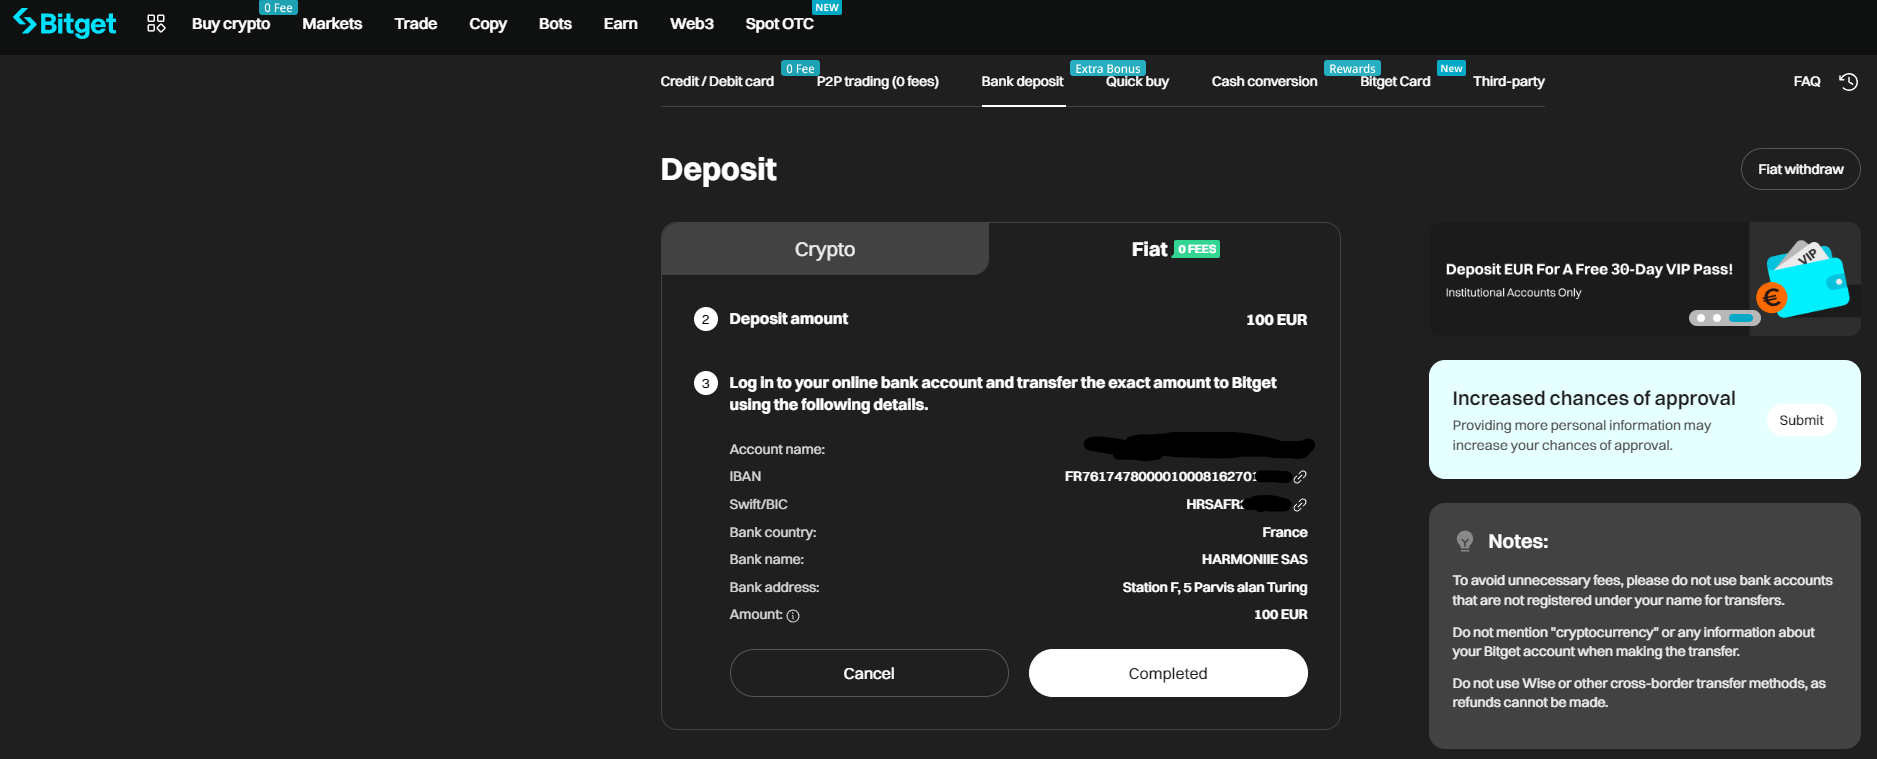Switch to Credit / Debit card tab
Viewport: 1877px width, 759px height.
tap(717, 81)
